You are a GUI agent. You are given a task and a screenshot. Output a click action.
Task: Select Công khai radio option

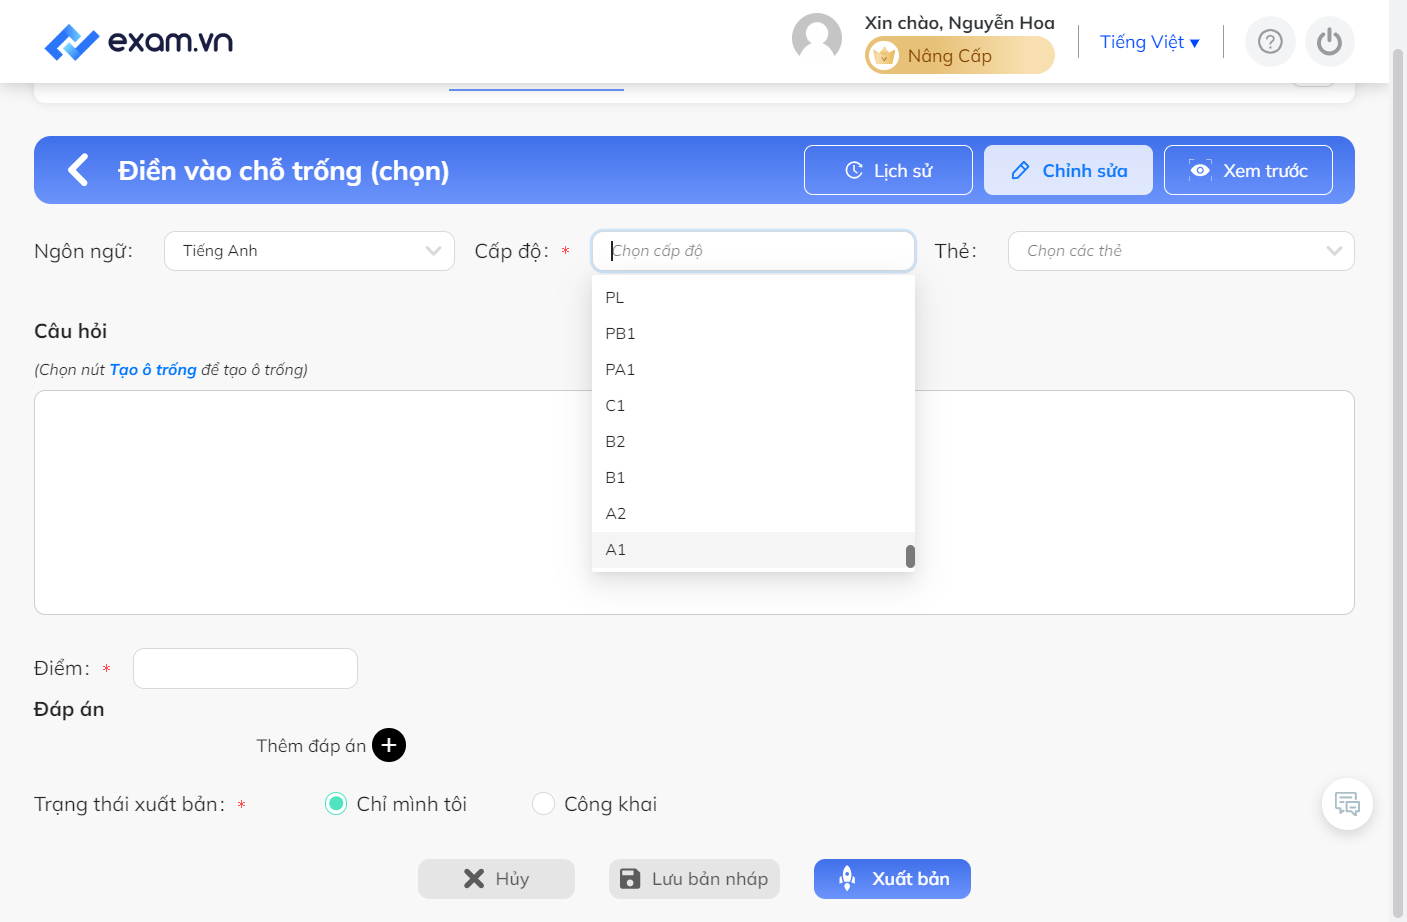543,804
